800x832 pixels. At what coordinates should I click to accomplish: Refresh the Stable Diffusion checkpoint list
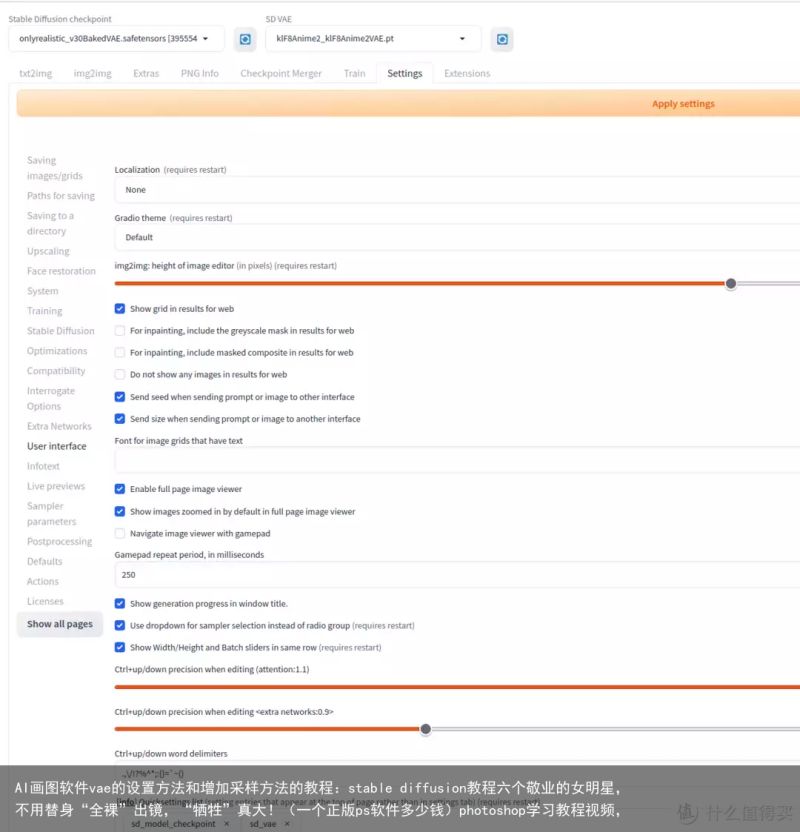click(x=245, y=39)
